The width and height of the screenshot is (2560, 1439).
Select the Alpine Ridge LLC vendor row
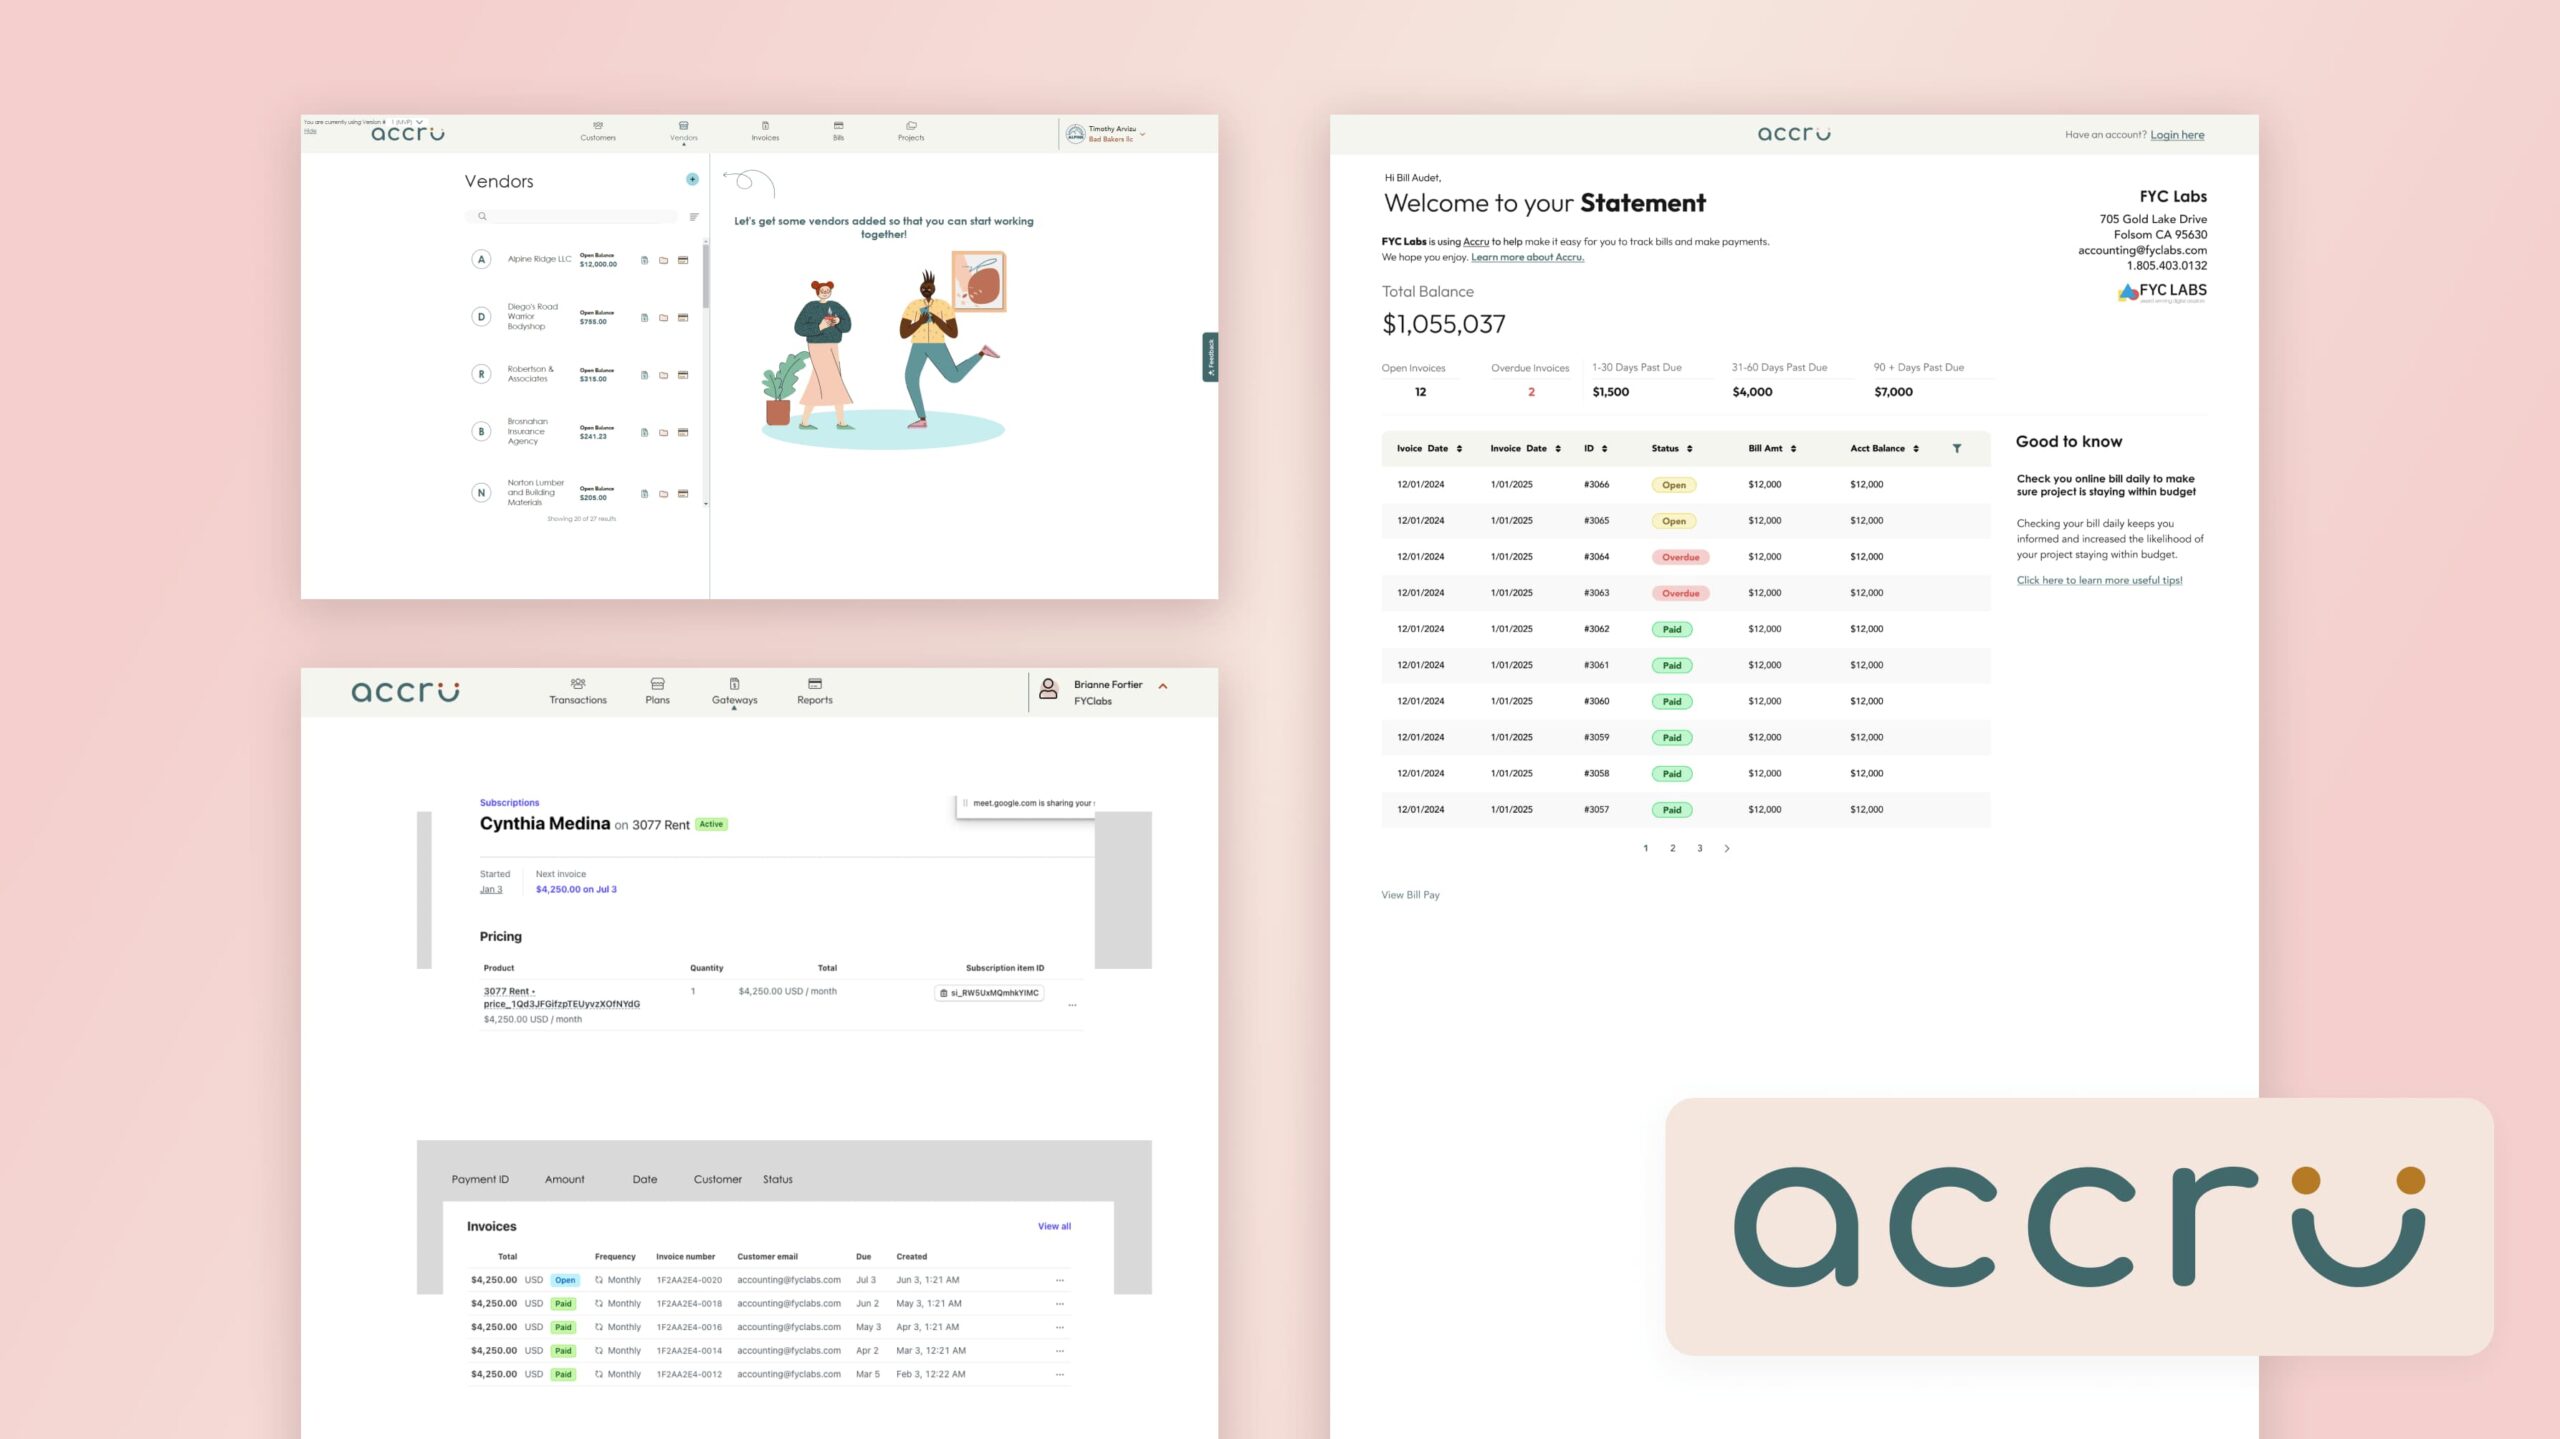[x=581, y=260]
